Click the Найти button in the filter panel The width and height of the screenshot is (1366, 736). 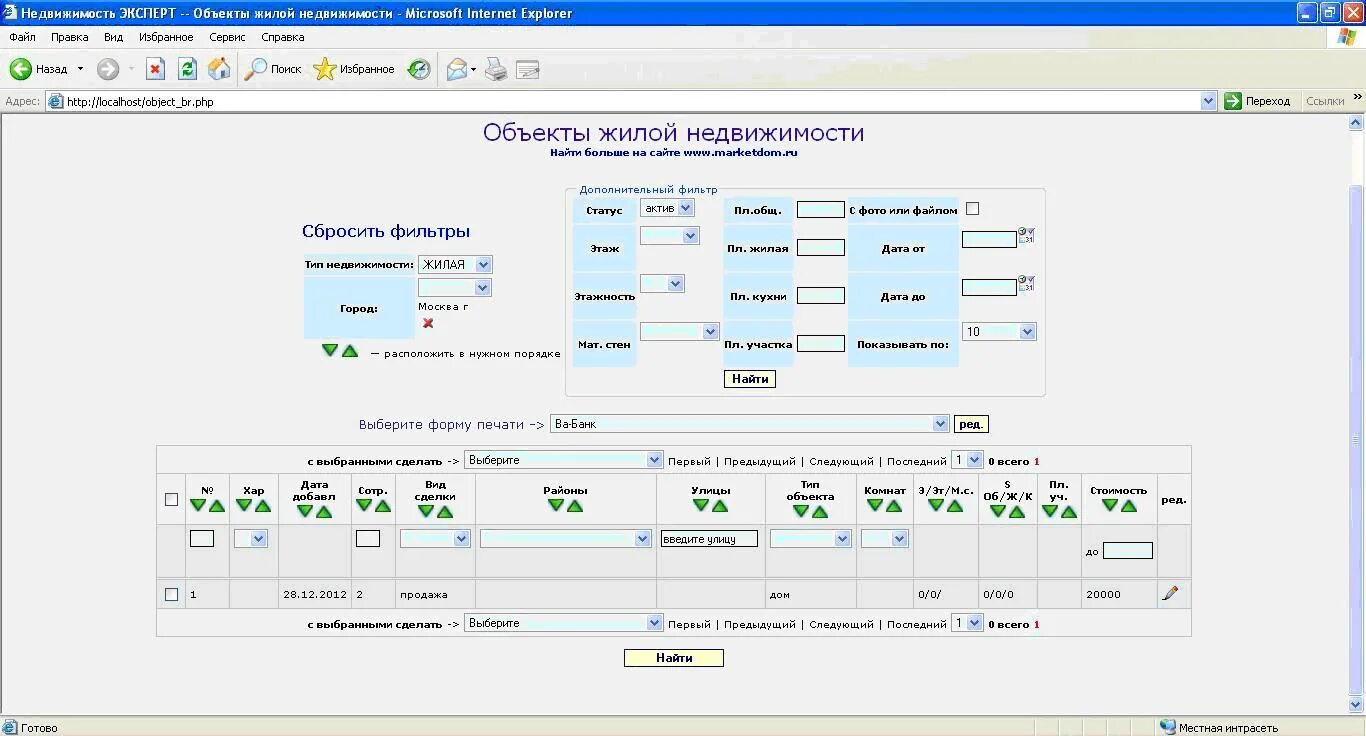(749, 378)
